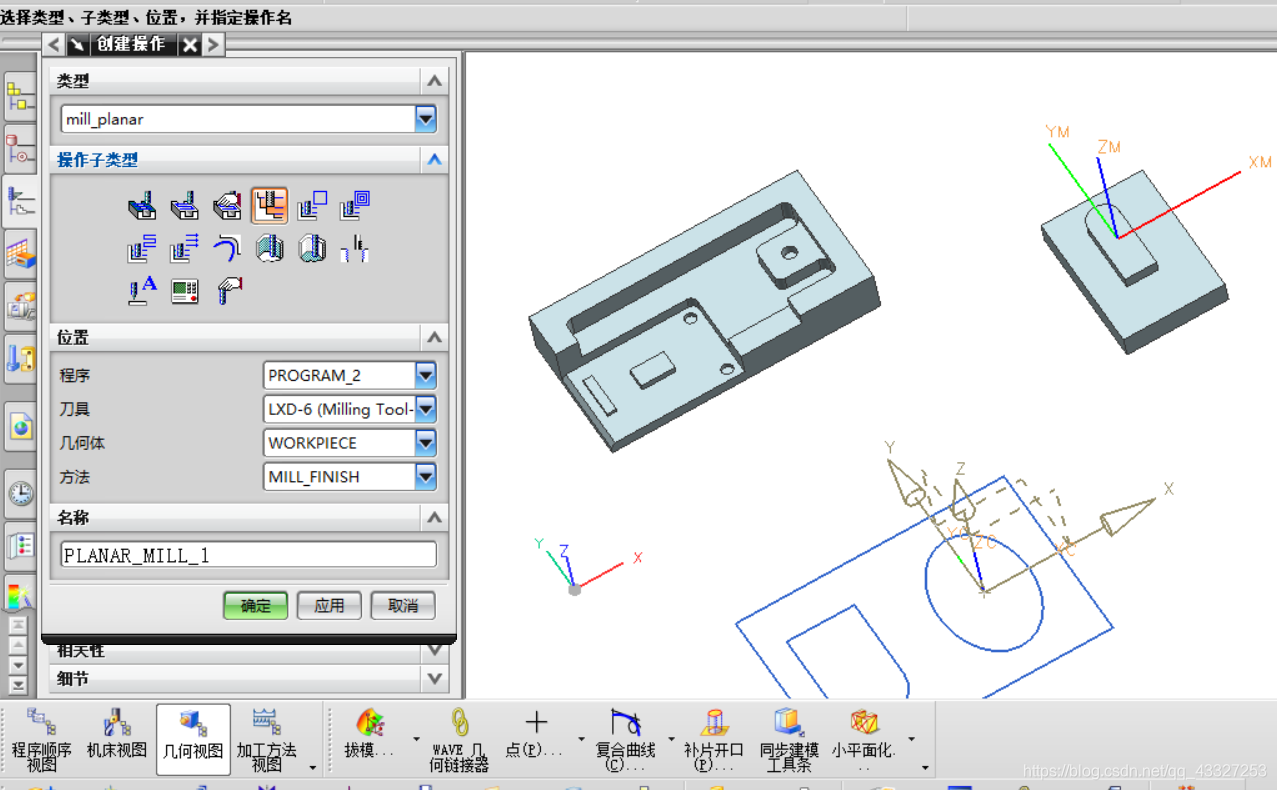Collapse the 类型 (Type) section
This screenshot has height=790, width=1277.
[x=434, y=81]
